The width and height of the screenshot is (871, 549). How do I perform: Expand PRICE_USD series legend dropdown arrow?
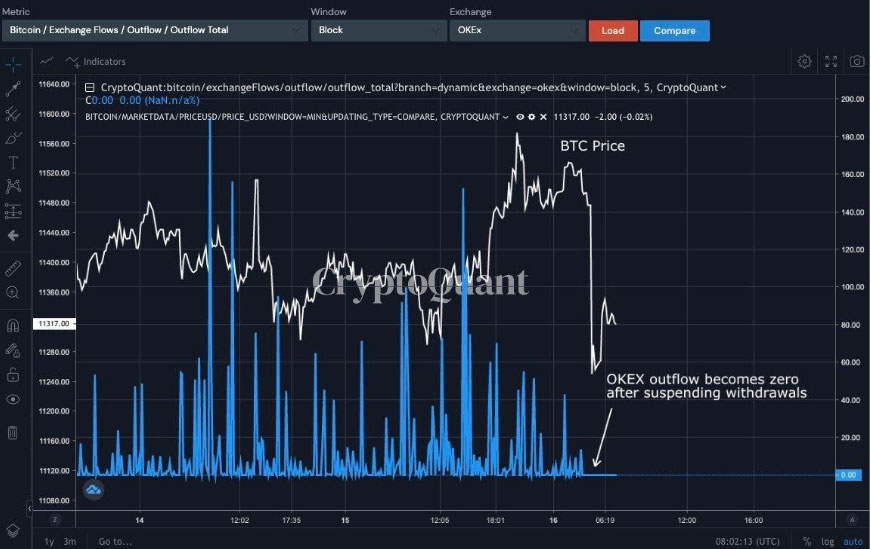coord(505,117)
